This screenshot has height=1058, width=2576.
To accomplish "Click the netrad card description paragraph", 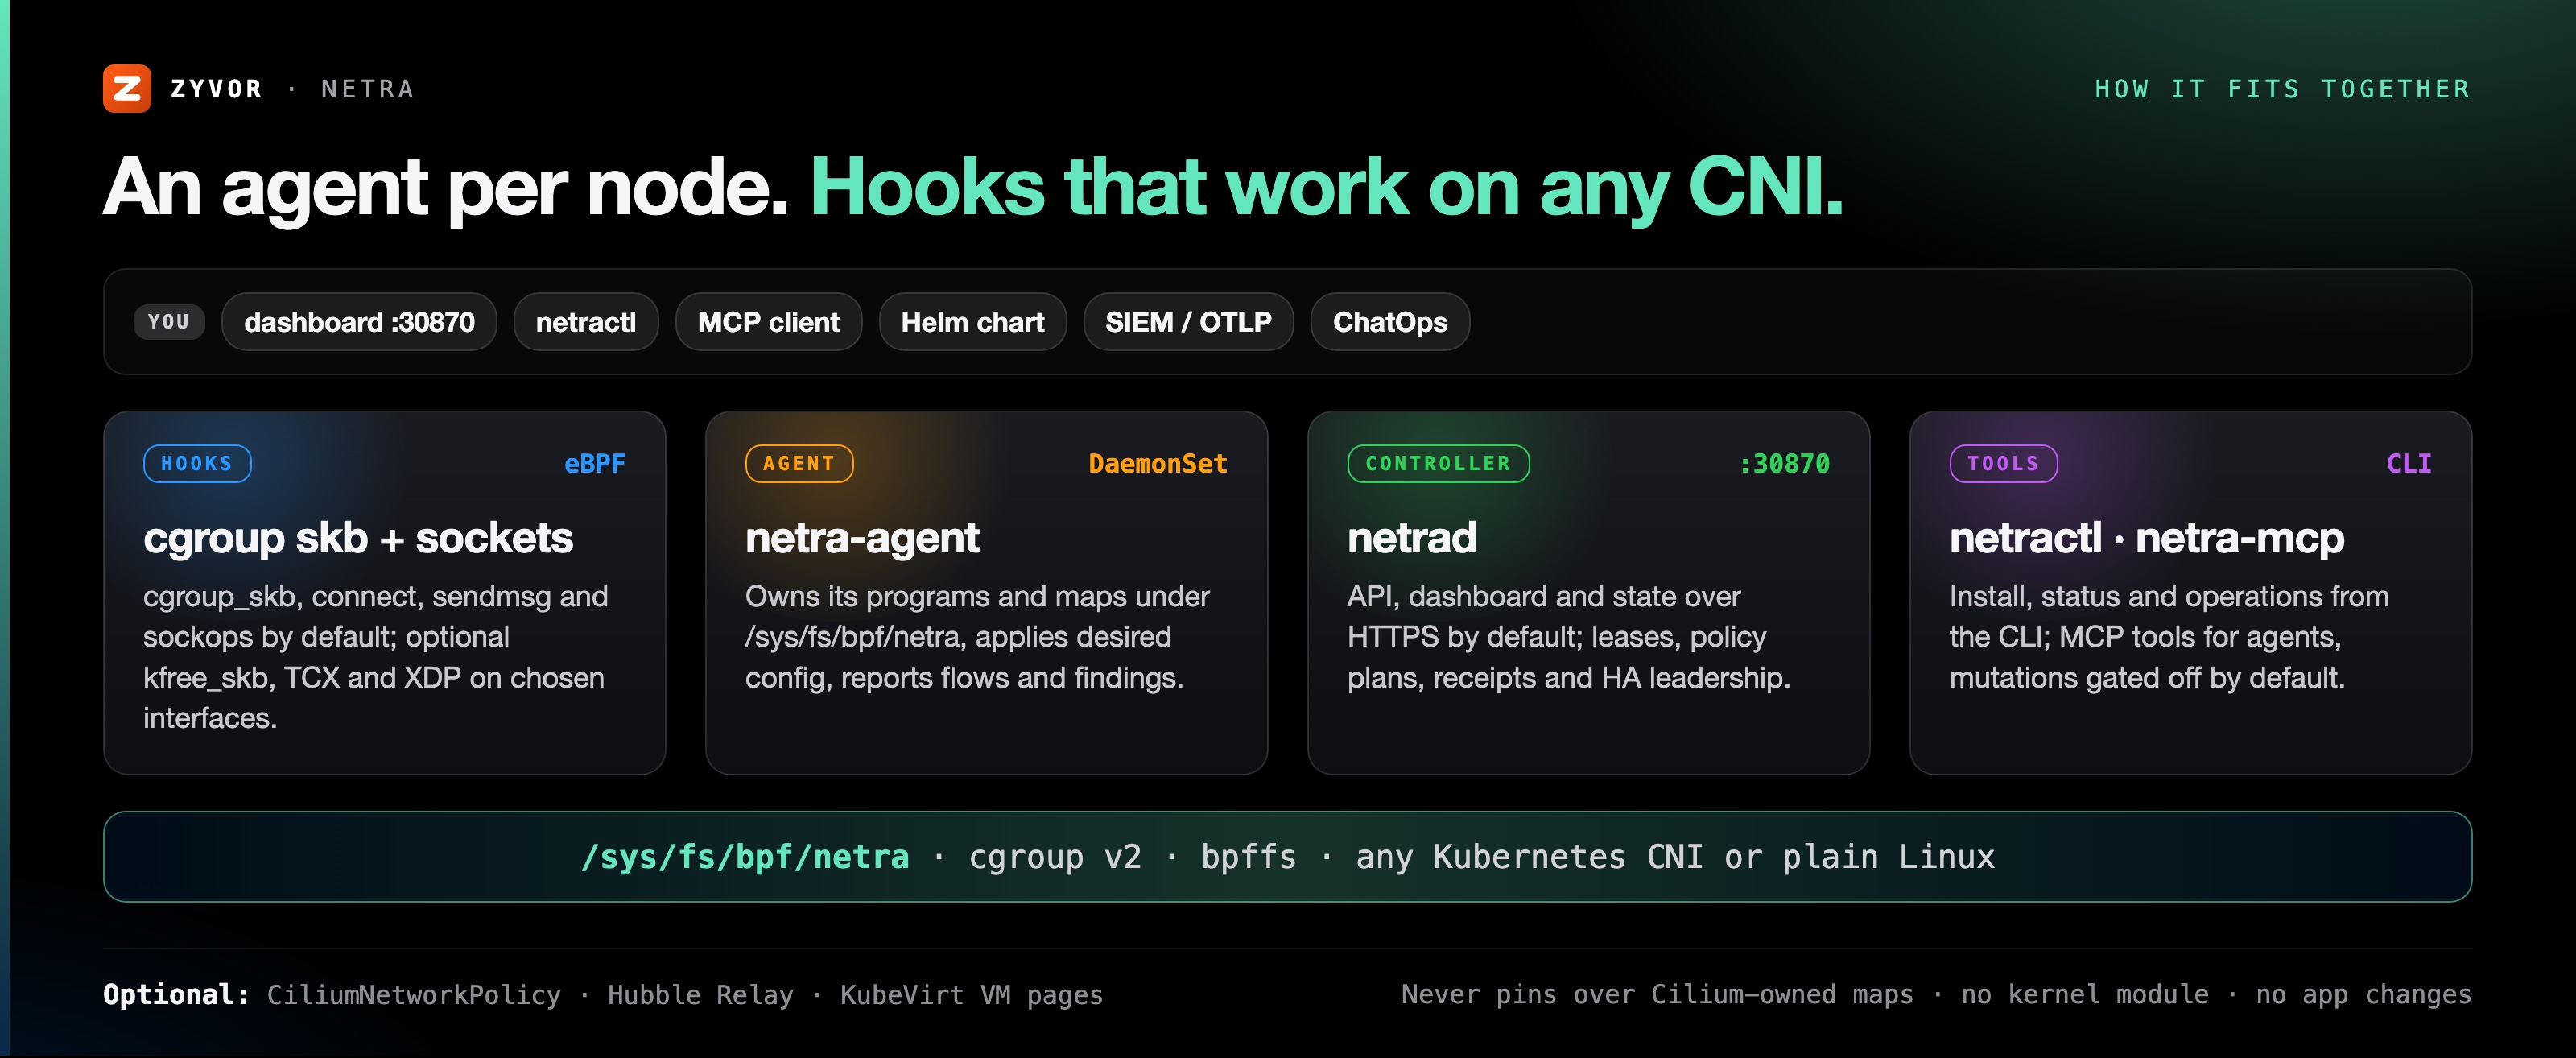I will 1569,637.
